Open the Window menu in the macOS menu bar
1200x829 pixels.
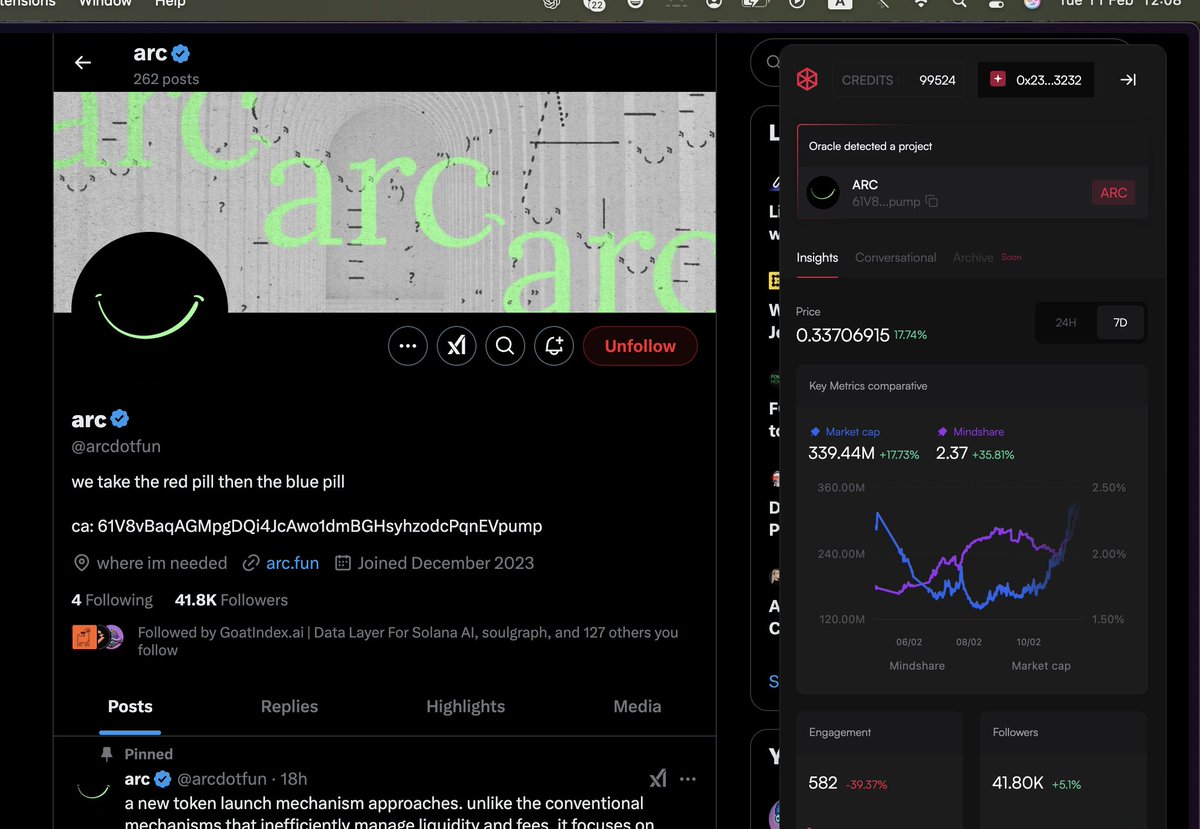tap(105, 3)
